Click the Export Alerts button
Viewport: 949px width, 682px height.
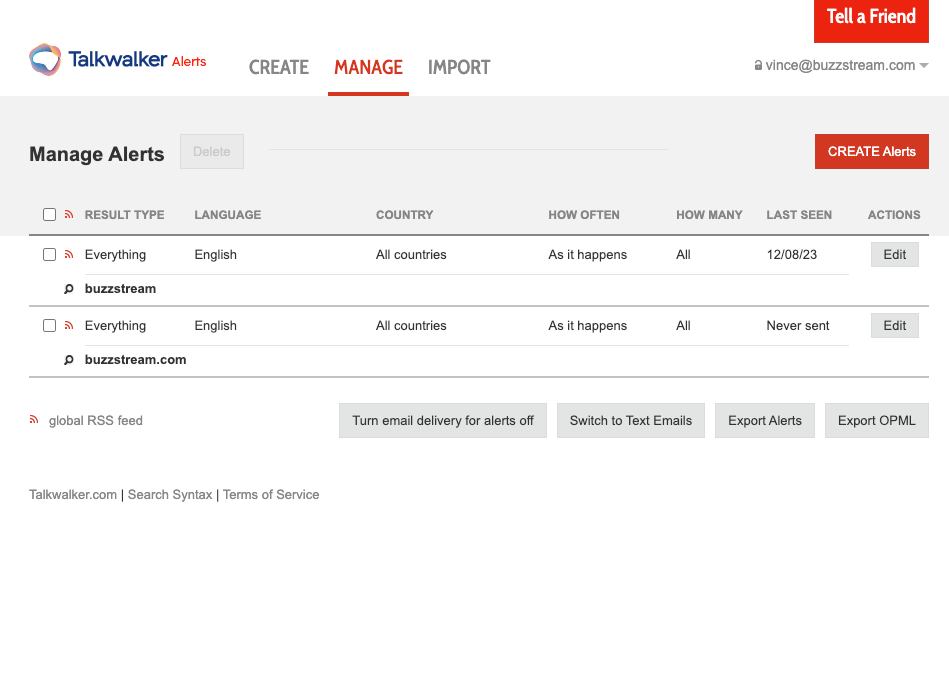[x=765, y=421]
